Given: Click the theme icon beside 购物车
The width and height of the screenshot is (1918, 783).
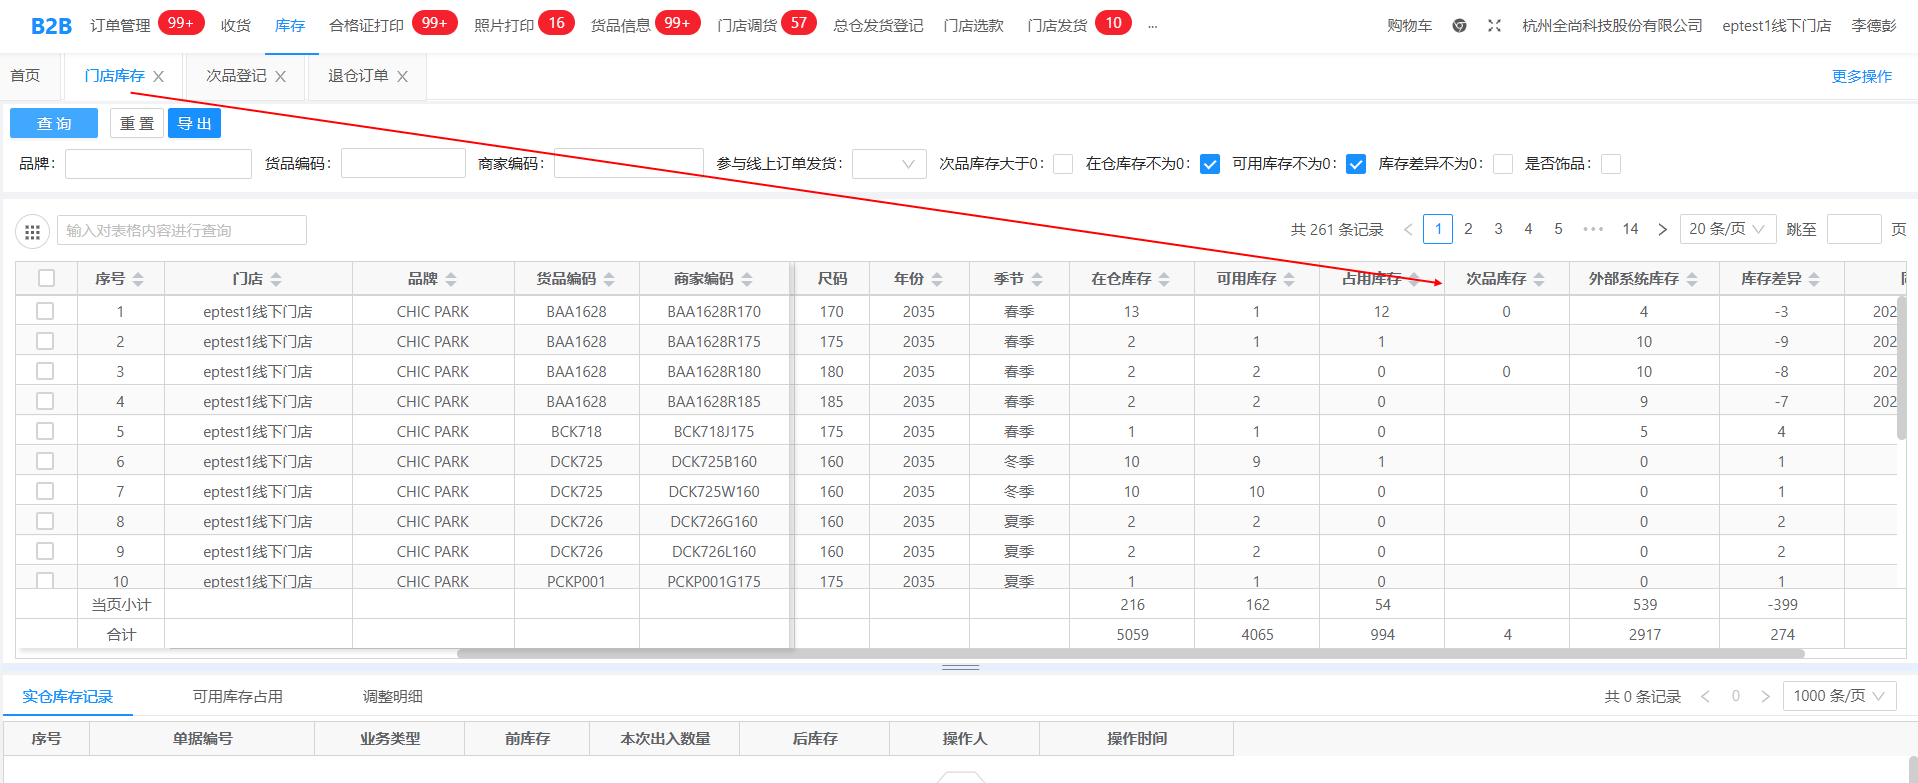Looking at the screenshot, I should tap(1459, 26).
